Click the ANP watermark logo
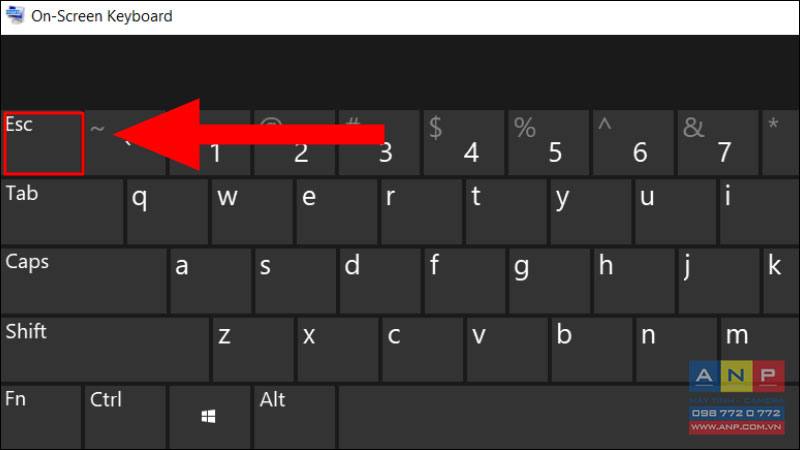The width and height of the screenshot is (800, 450). (737, 397)
